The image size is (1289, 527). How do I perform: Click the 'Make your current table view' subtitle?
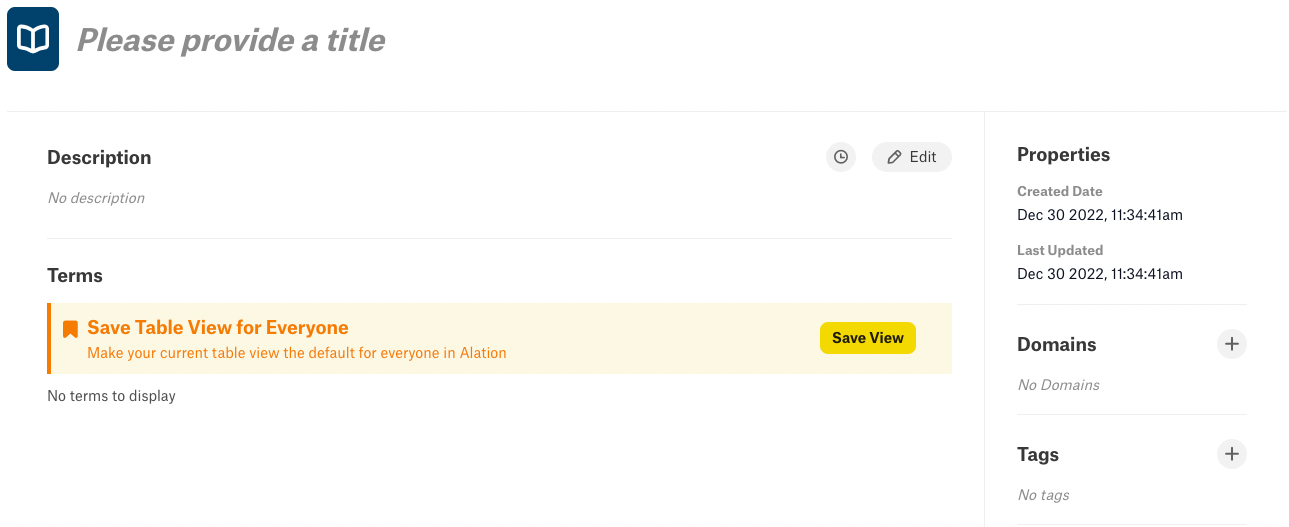coord(297,353)
